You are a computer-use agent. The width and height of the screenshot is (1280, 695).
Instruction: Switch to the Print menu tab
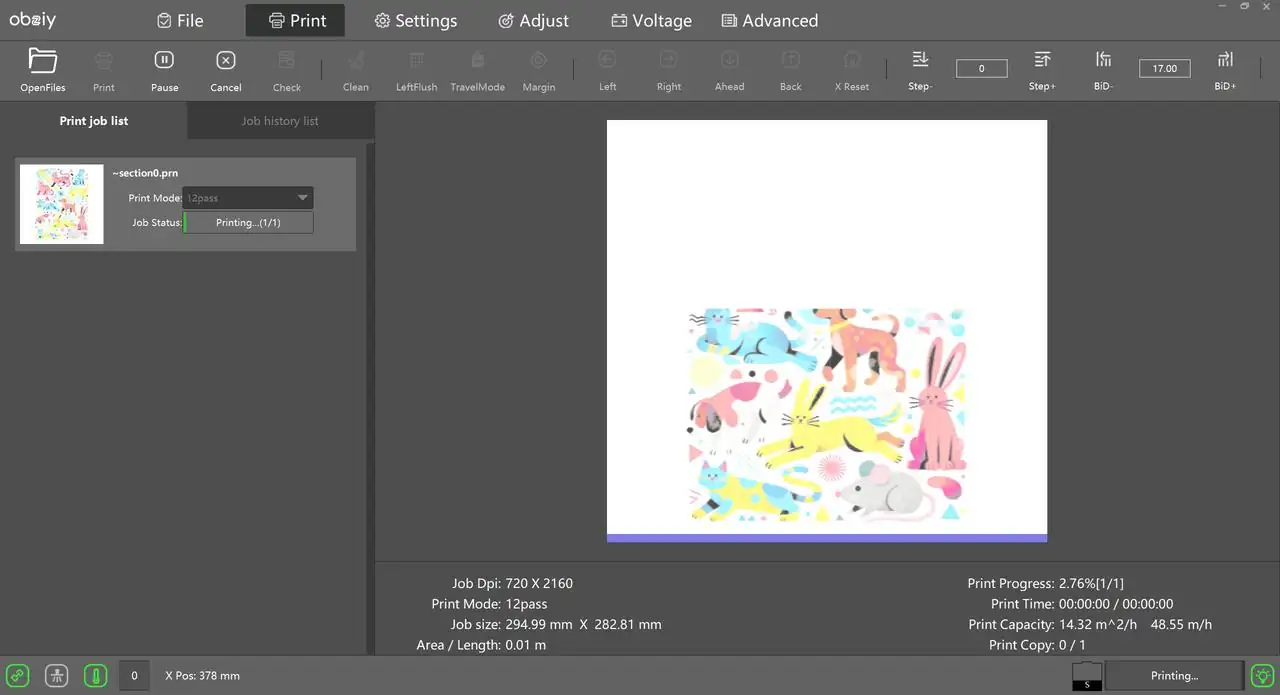(x=295, y=20)
